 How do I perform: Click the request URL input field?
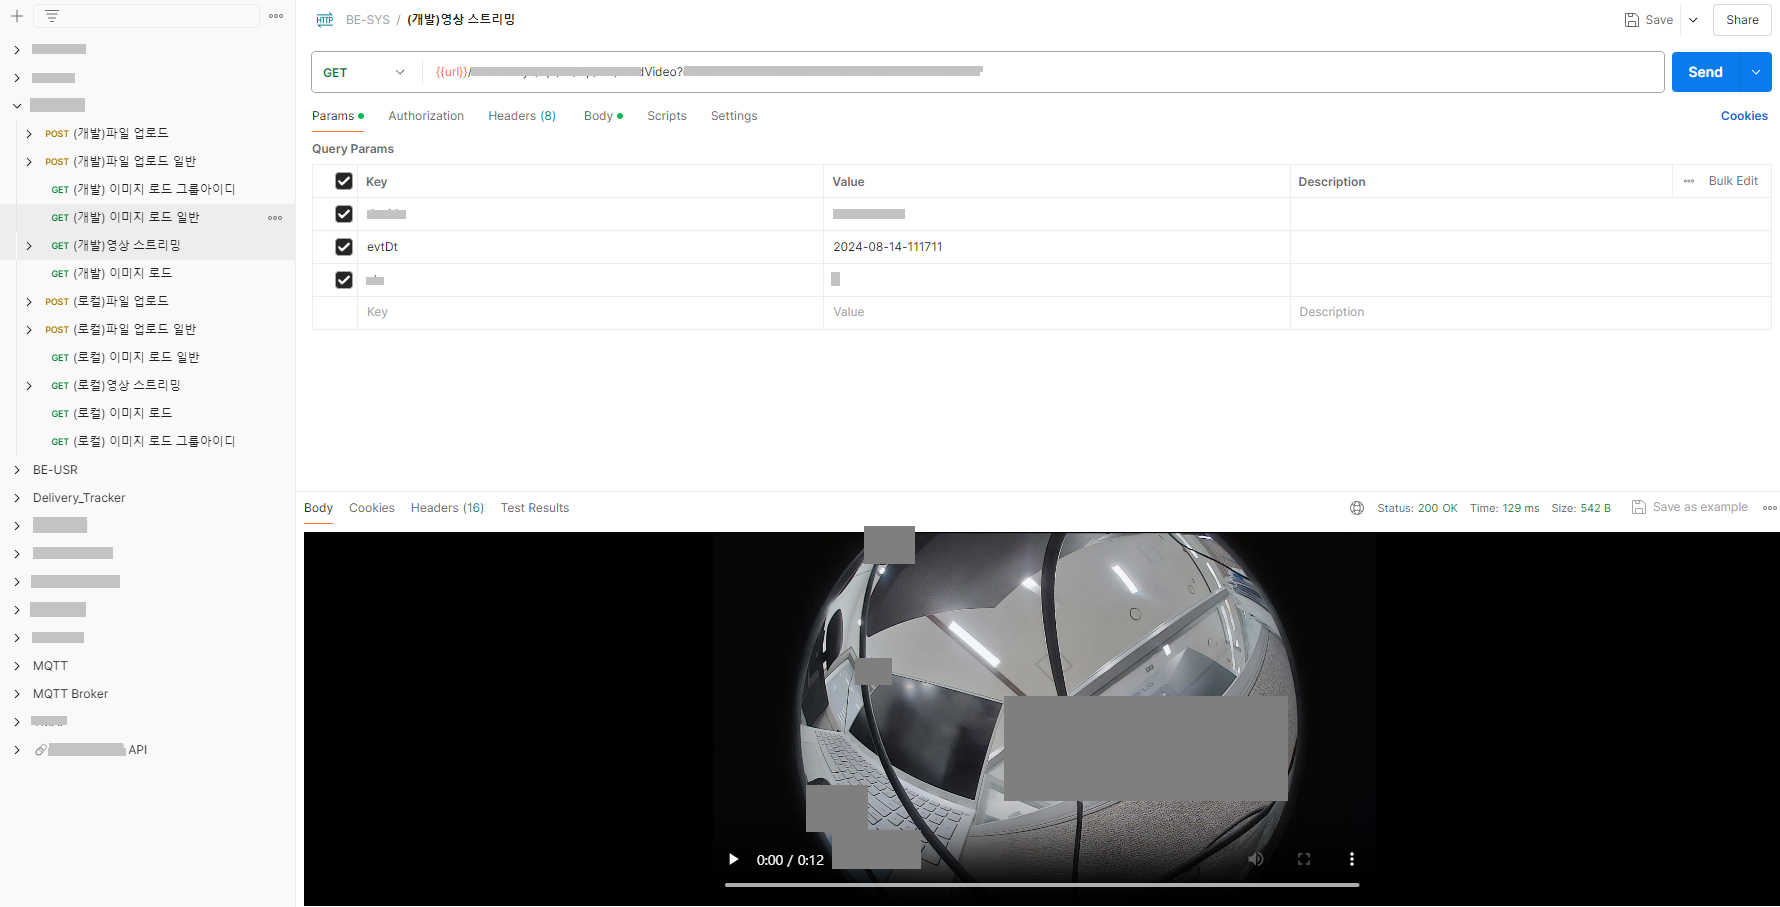point(1043,72)
